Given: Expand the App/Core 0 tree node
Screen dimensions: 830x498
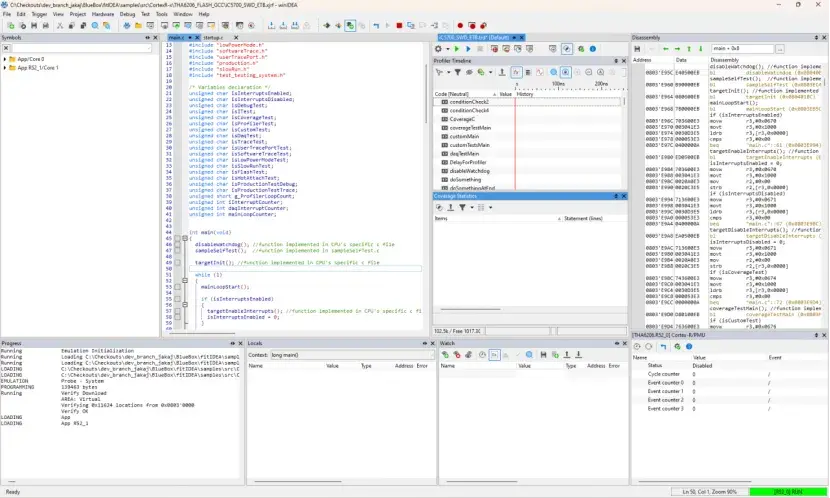Looking at the screenshot, I should click(x=5, y=59).
